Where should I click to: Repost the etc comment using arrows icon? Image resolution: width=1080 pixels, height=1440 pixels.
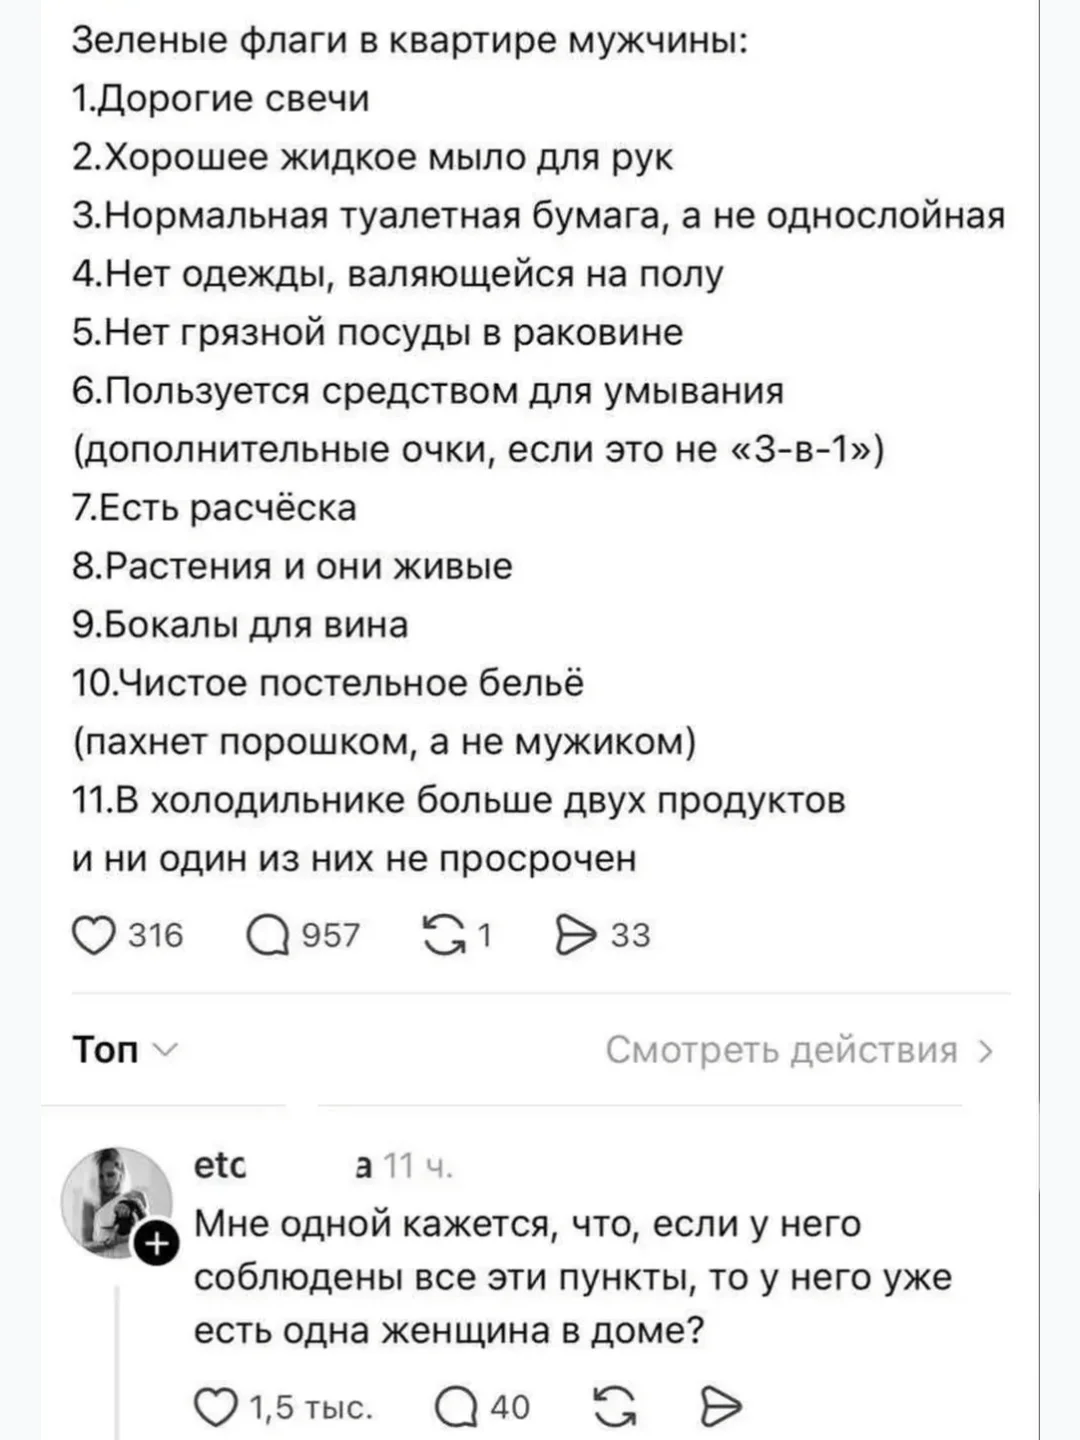tap(614, 1407)
